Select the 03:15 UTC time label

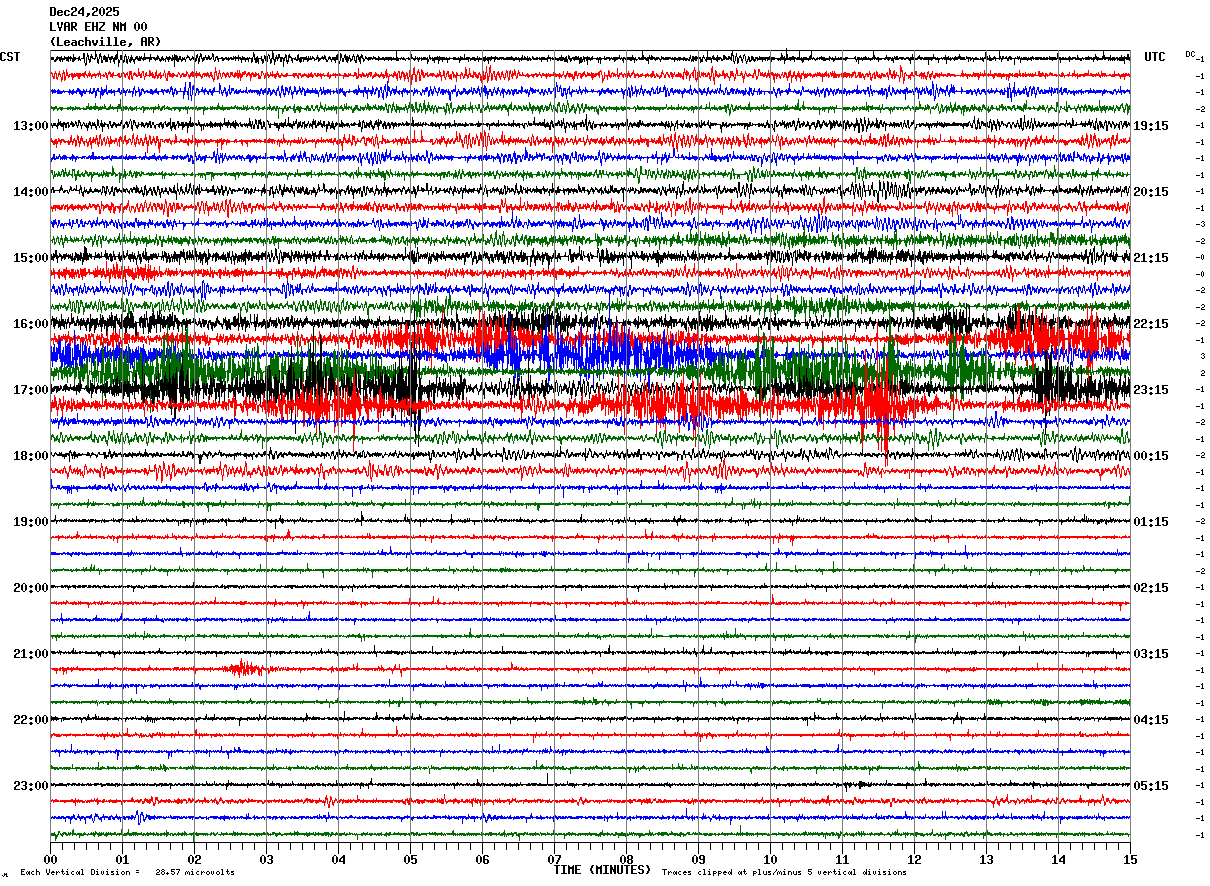click(x=1151, y=654)
